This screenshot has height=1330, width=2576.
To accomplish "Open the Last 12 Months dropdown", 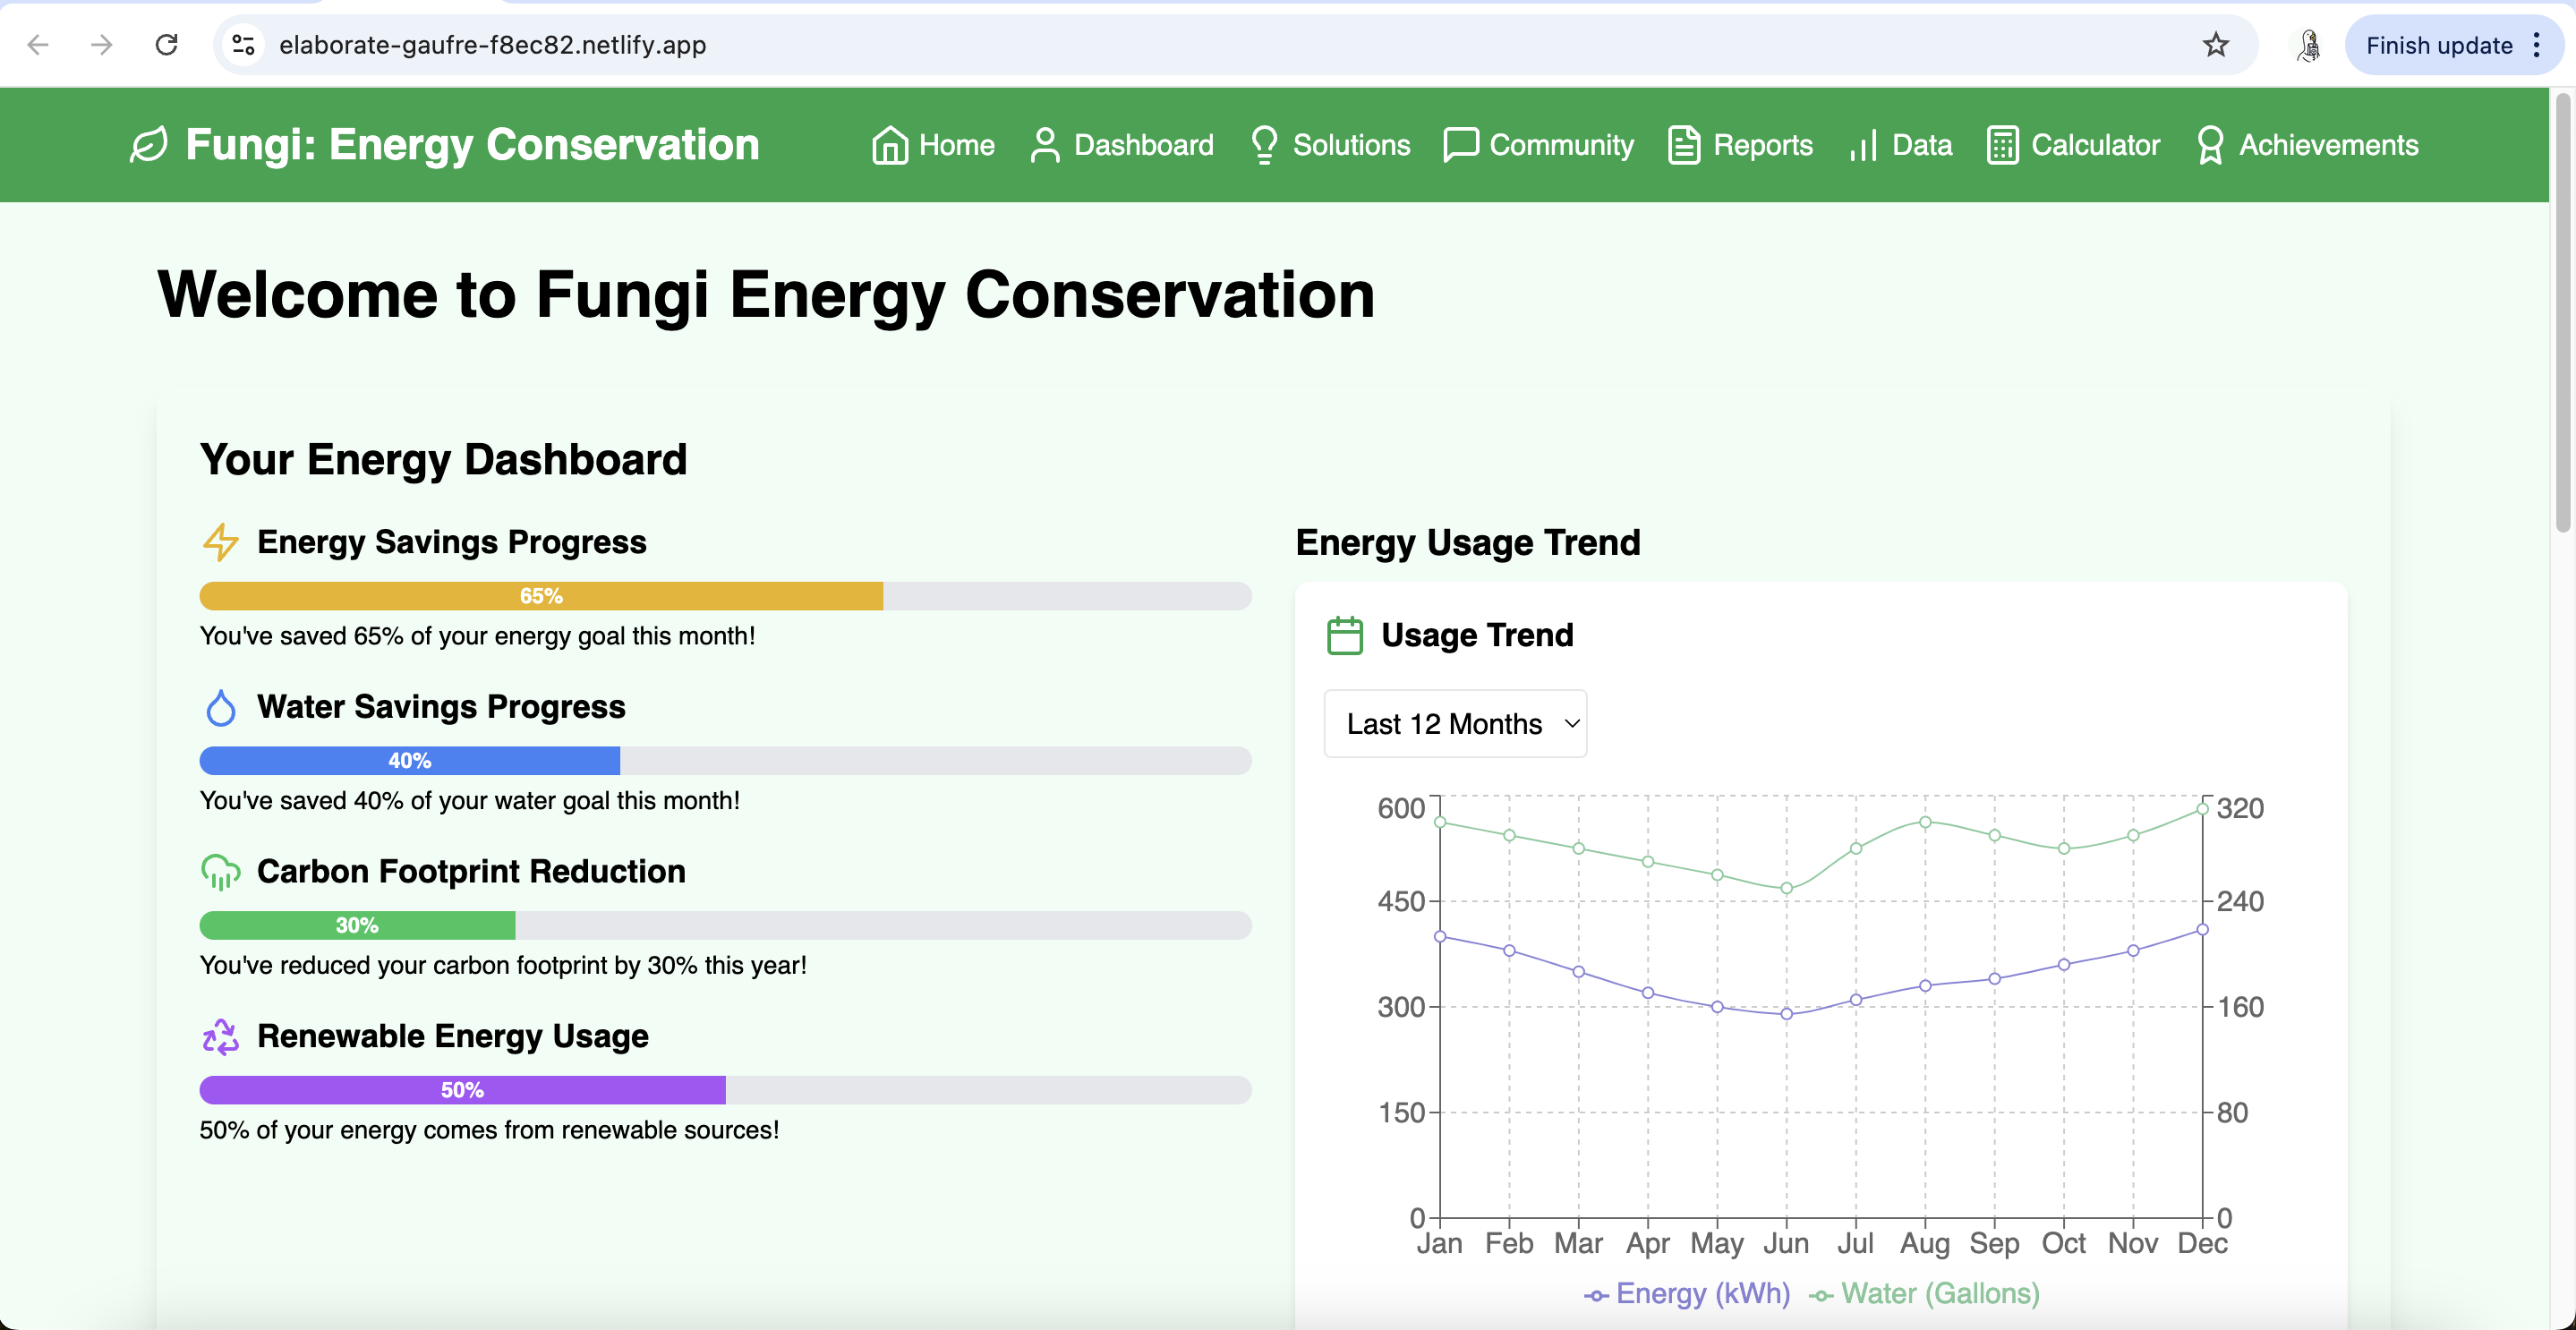I will (x=1455, y=723).
